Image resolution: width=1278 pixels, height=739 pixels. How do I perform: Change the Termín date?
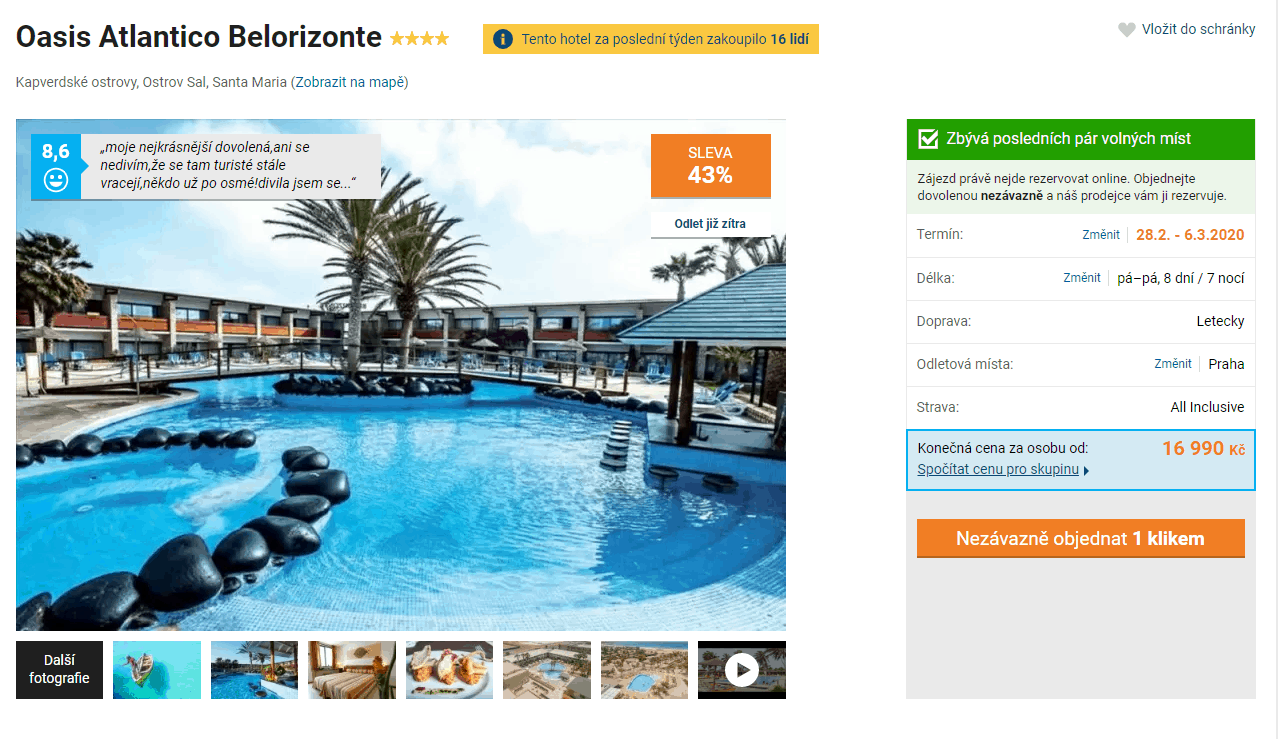pyautogui.click(x=1101, y=235)
